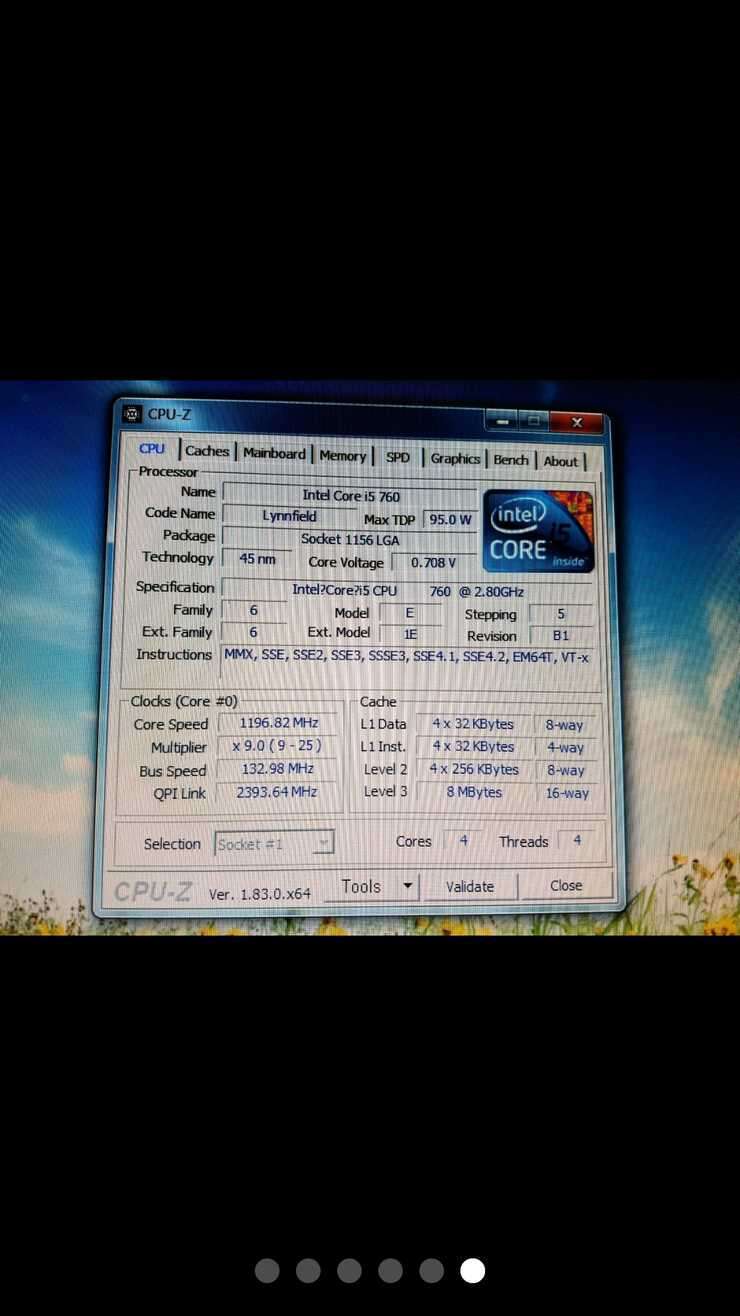Viewport: 740px width, 1316px height.
Task: Click the Model value 'E'
Action: click(x=408, y=613)
